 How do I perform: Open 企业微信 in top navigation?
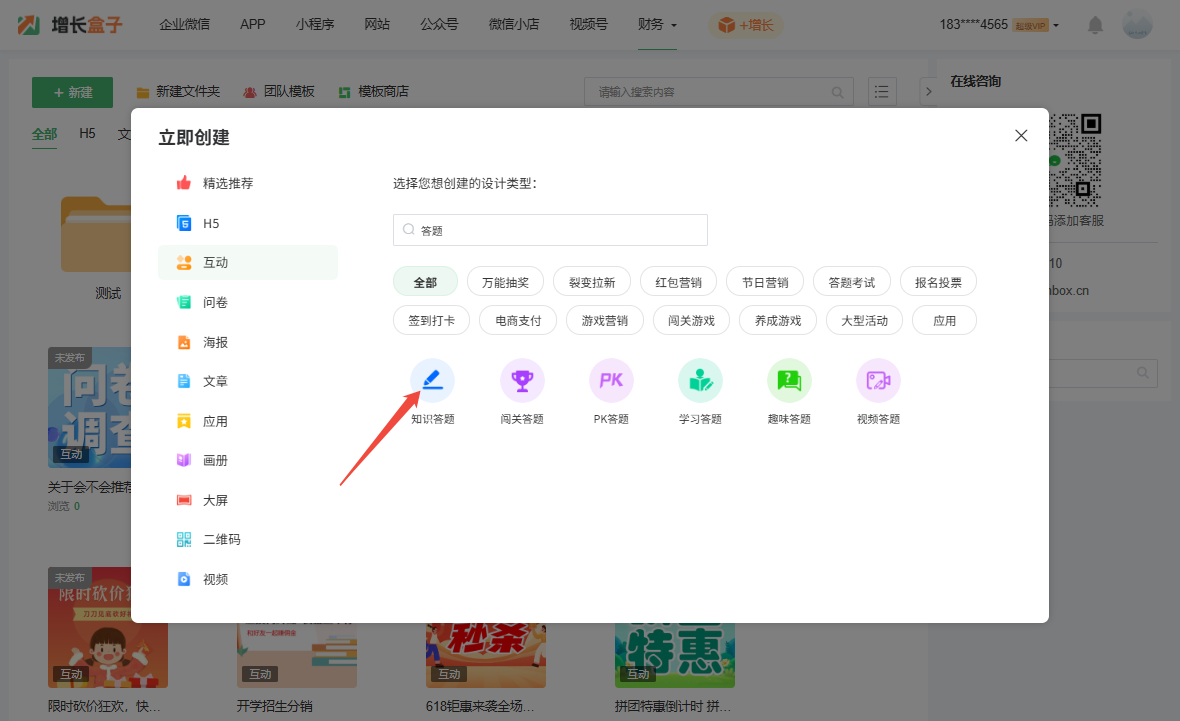click(x=185, y=25)
